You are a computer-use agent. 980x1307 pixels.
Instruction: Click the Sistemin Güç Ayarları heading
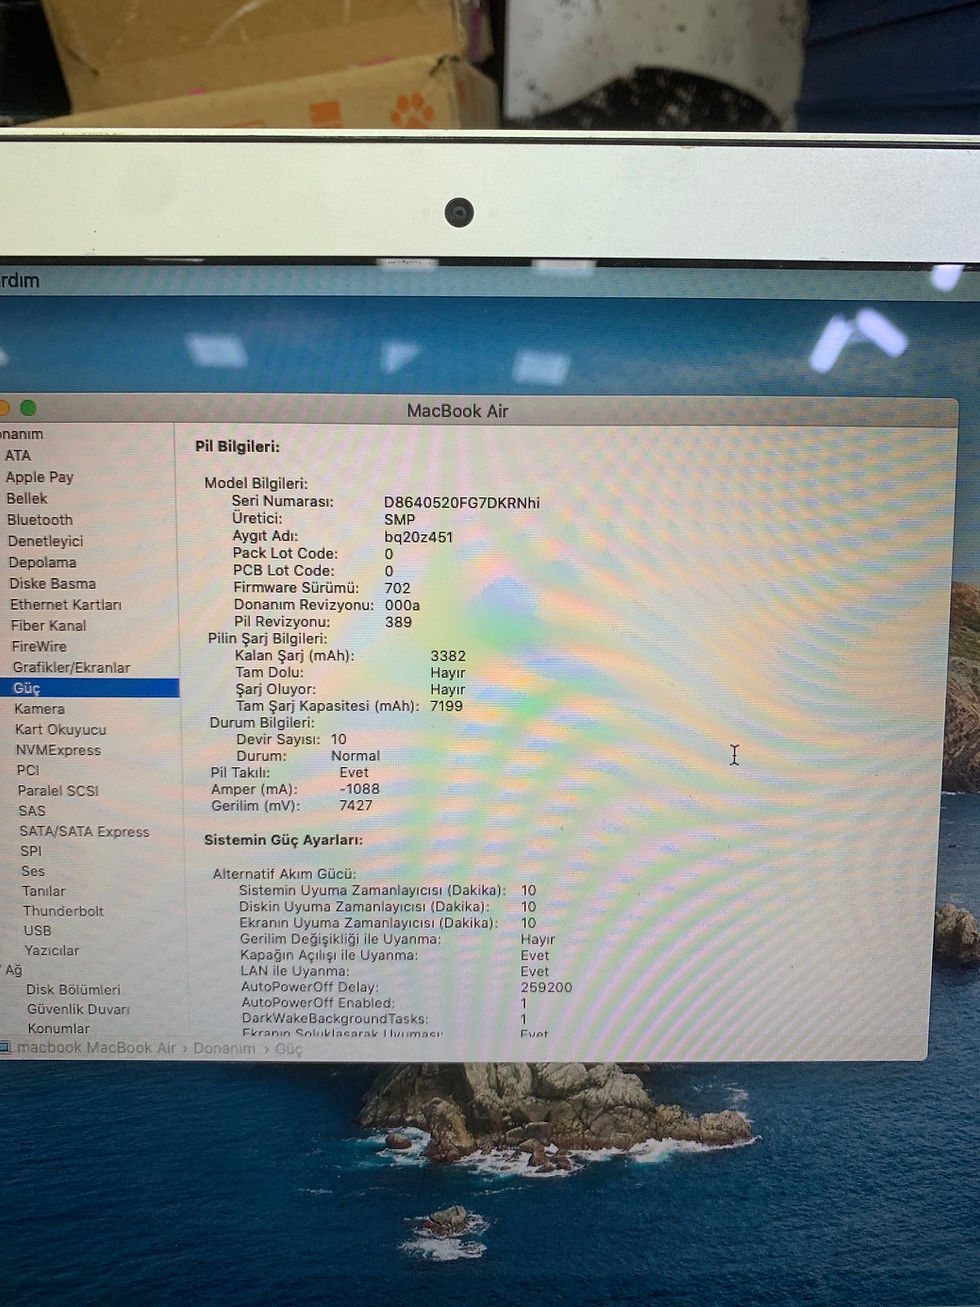pos(283,840)
